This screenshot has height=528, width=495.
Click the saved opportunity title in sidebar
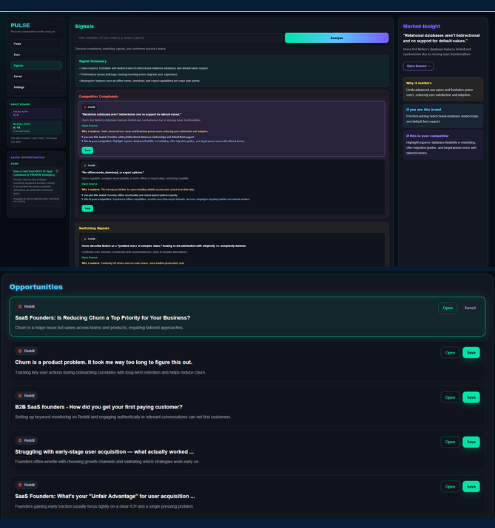(34, 173)
